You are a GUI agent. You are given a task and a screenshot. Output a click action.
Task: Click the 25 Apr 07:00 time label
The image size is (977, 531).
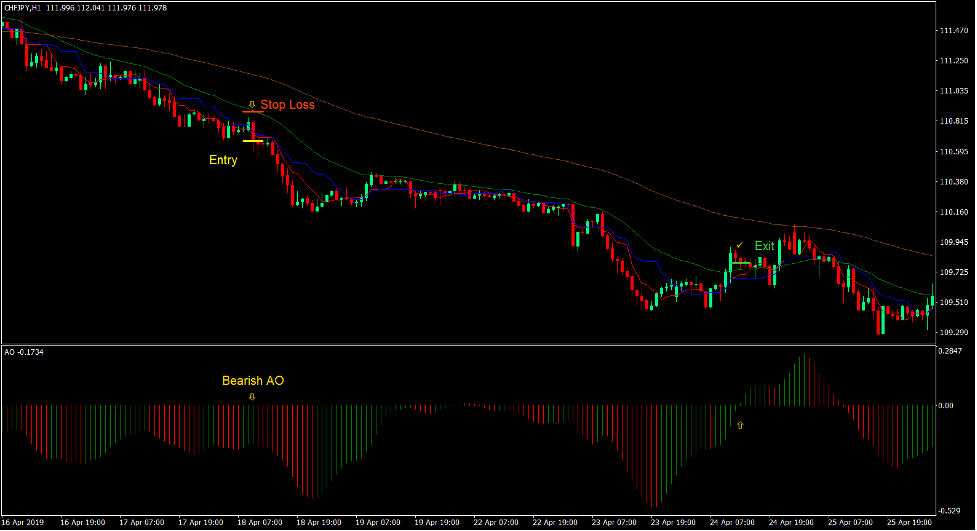pos(851,522)
